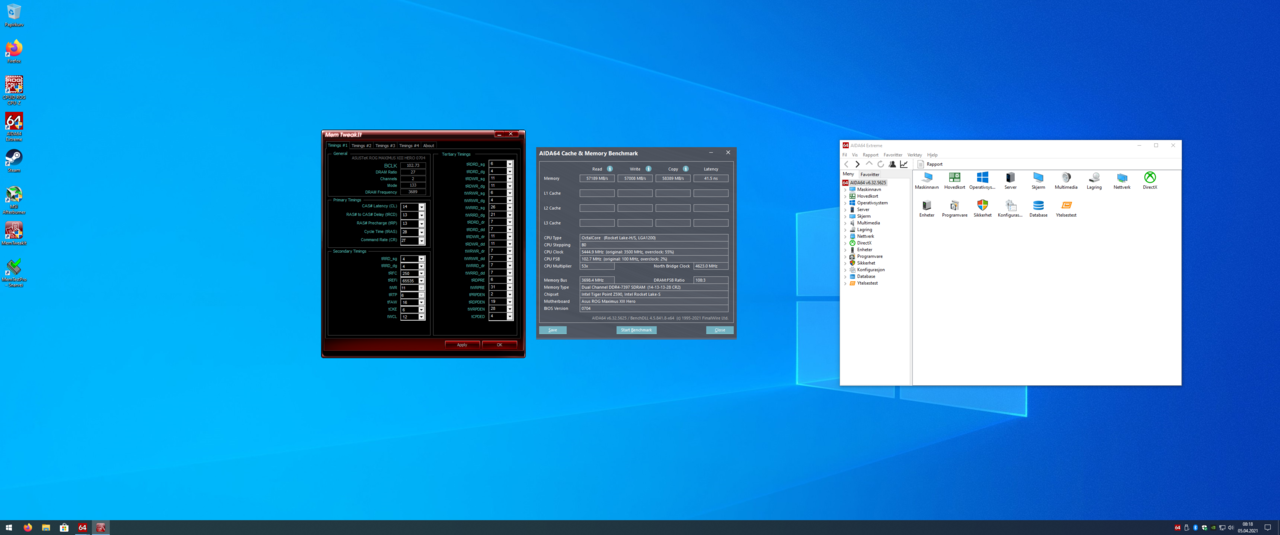Click Apply in Mem TweakIt
The image size is (1280, 535).
(x=462, y=344)
